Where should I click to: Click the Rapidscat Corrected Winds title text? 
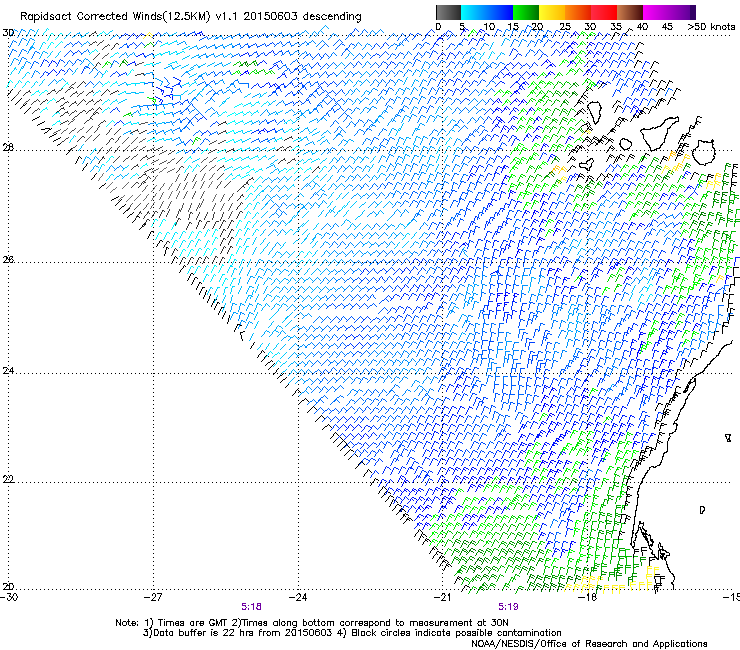click(x=191, y=16)
